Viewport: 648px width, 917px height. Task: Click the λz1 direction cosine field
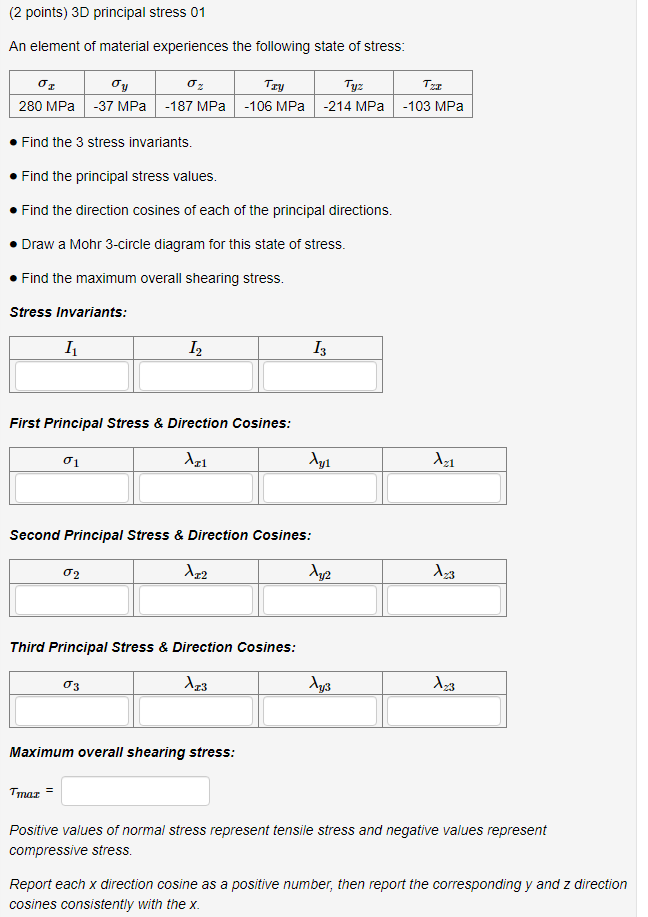coord(443,487)
